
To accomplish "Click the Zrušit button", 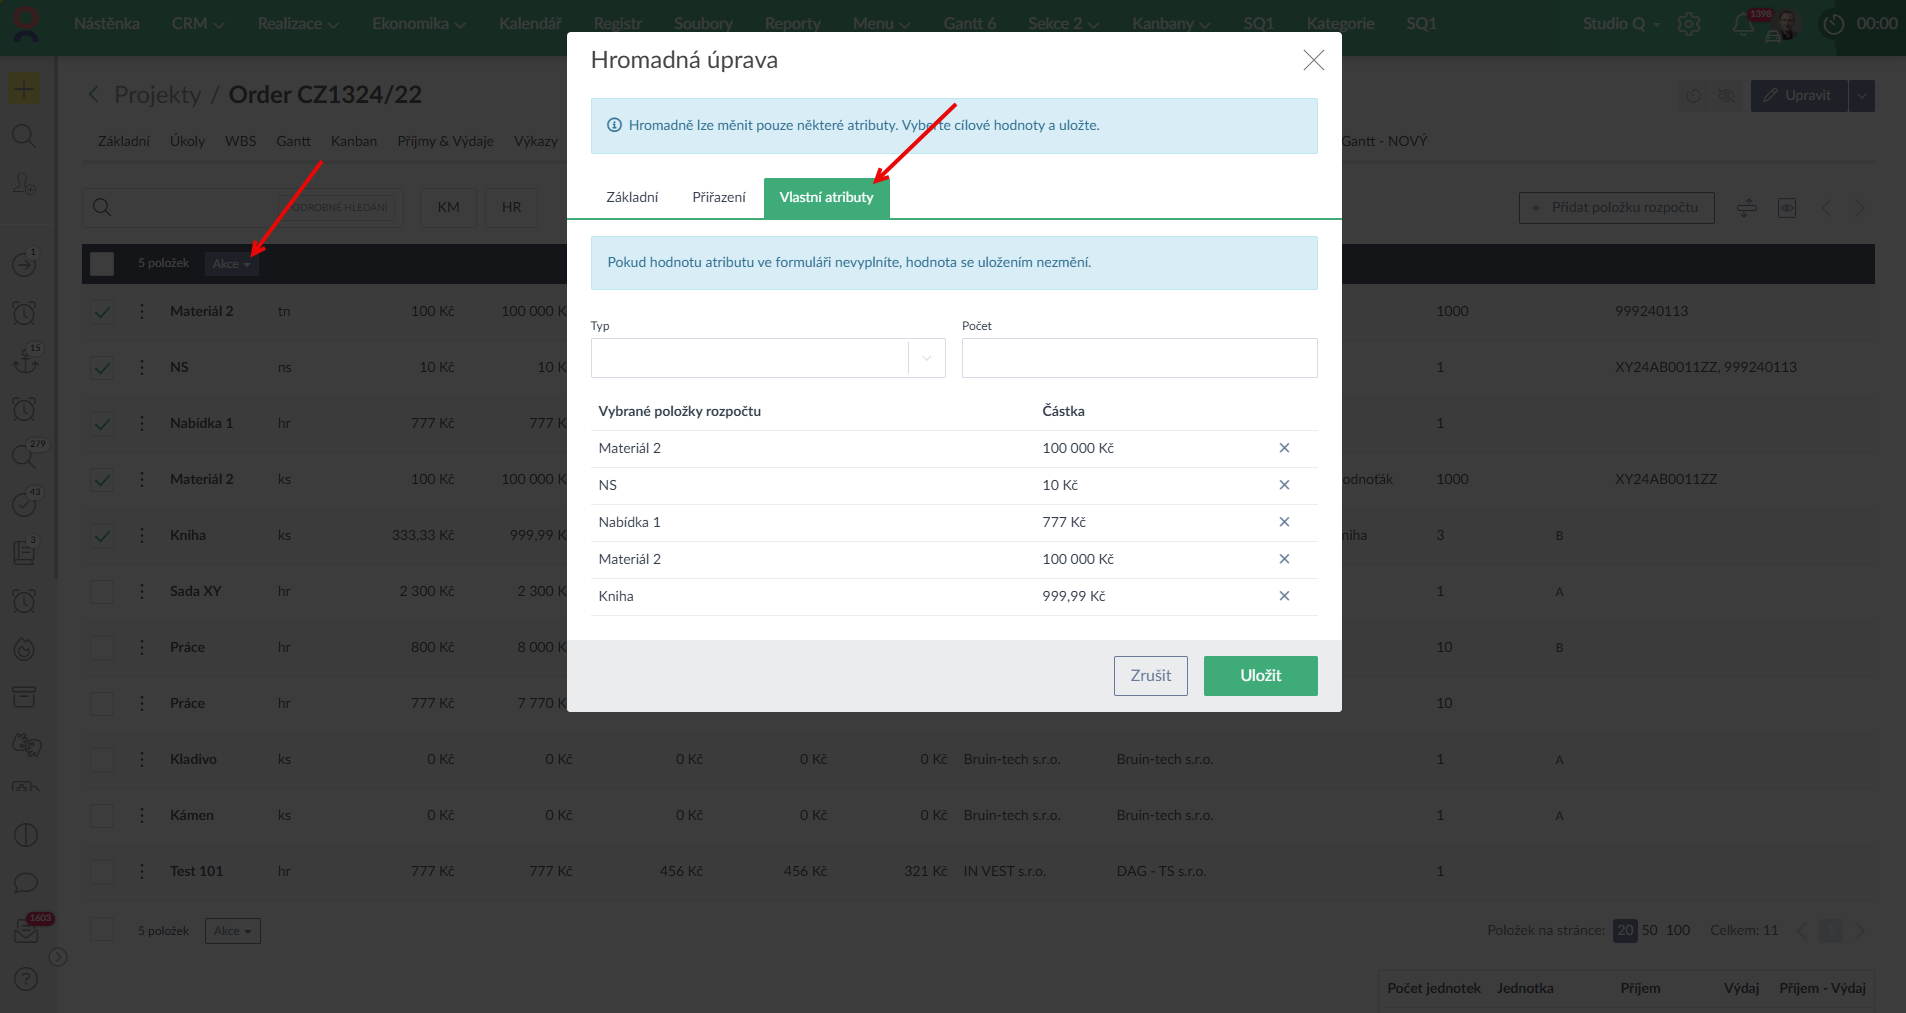I will click(x=1150, y=676).
